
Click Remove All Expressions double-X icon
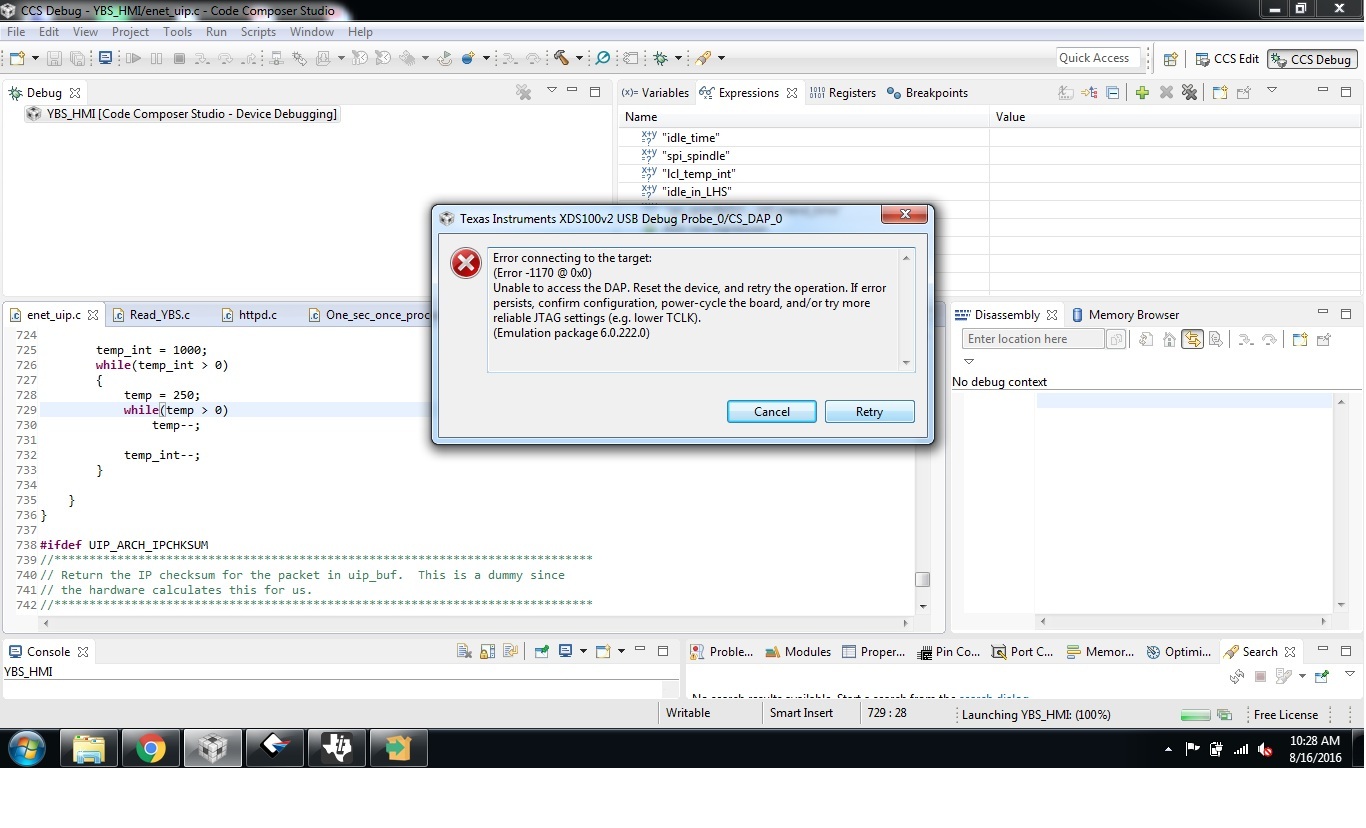pyautogui.click(x=1189, y=92)
